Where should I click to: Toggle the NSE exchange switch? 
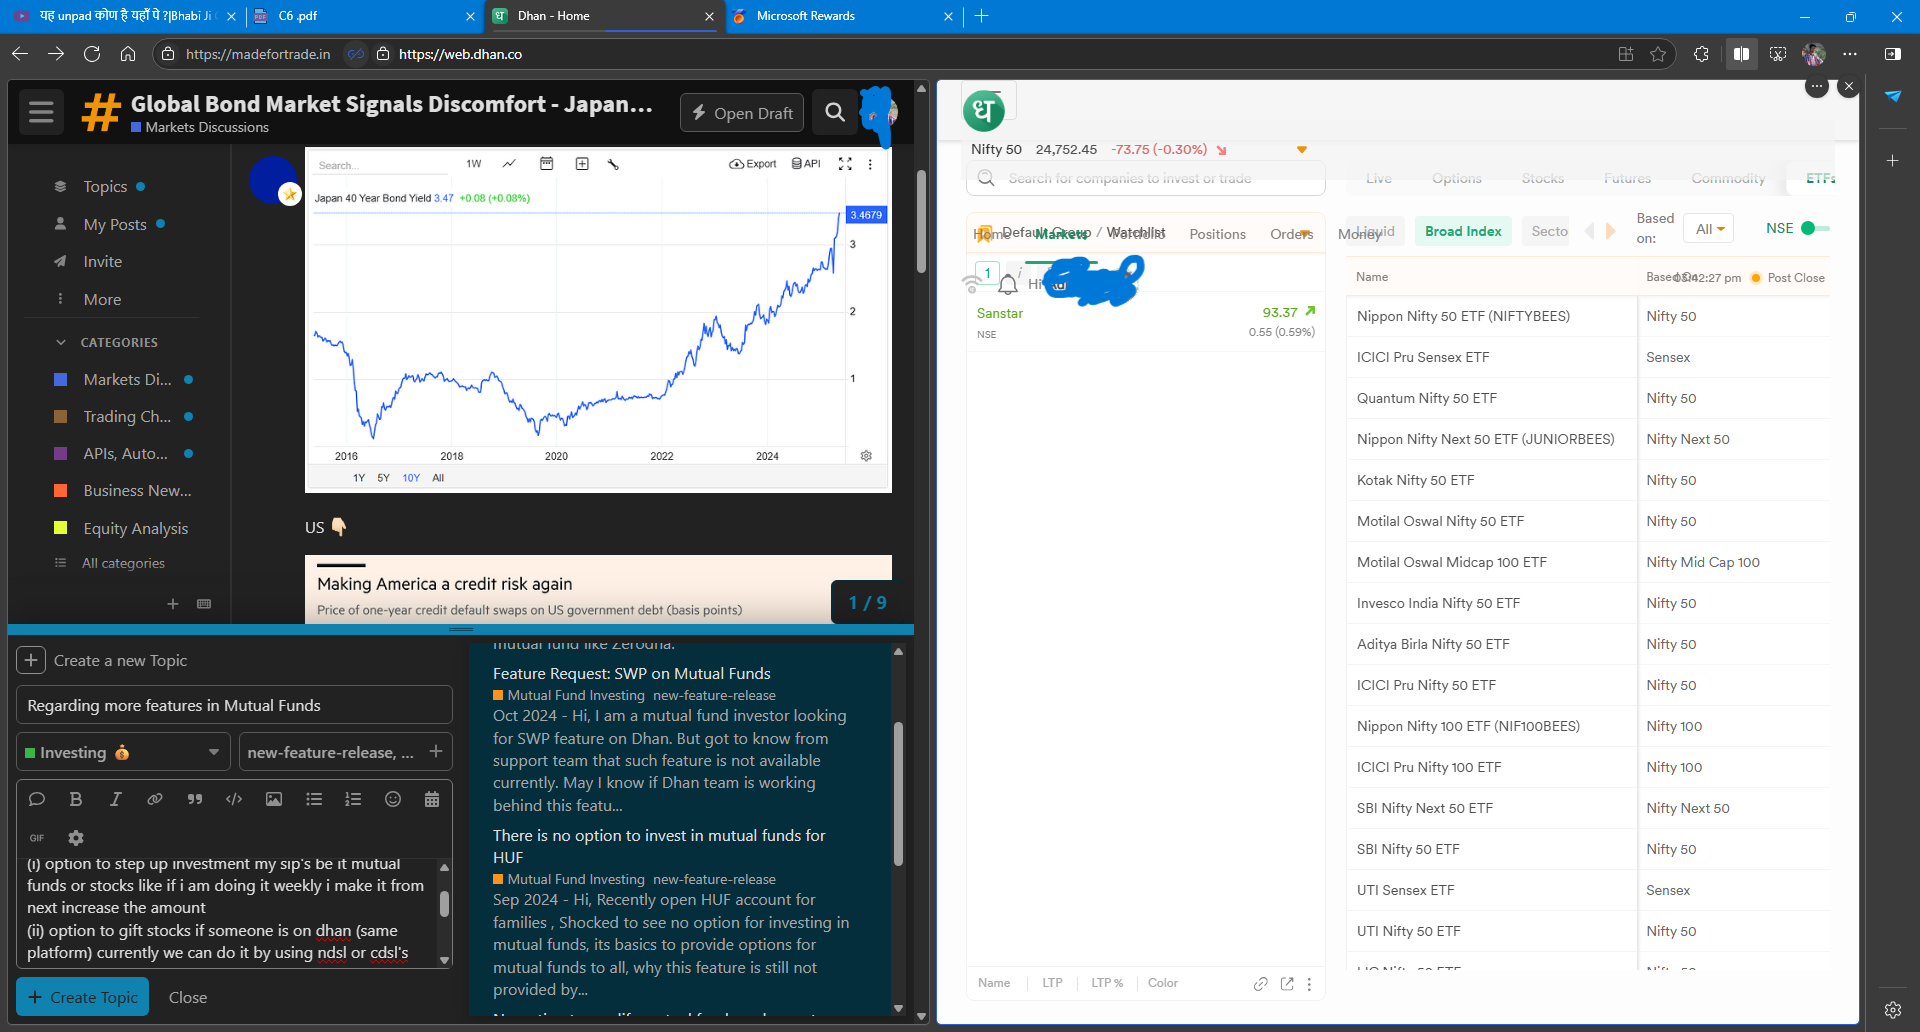pos(1814,228)
